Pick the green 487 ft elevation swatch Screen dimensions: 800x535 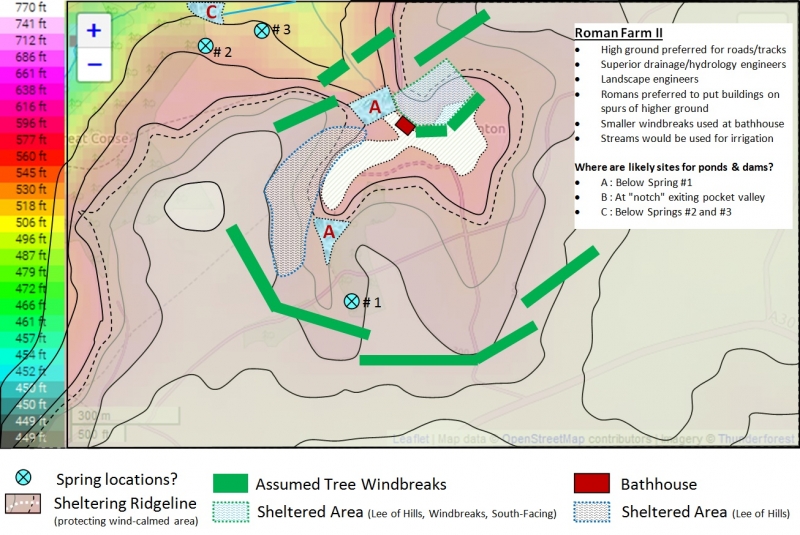[x=31, y=255]
